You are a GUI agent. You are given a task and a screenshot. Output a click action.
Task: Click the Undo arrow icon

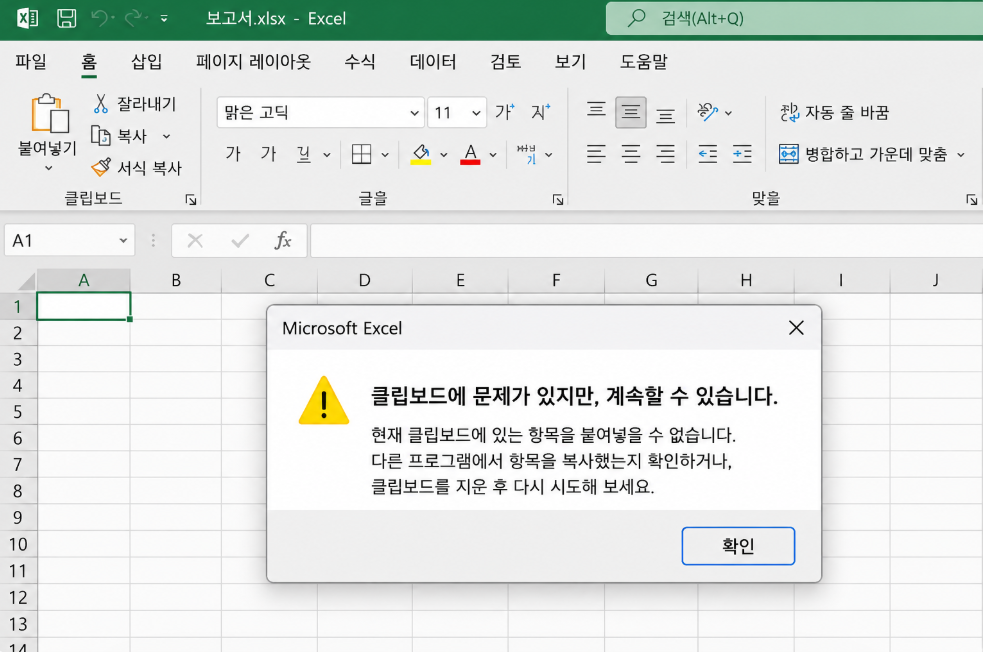pos(99,18)
